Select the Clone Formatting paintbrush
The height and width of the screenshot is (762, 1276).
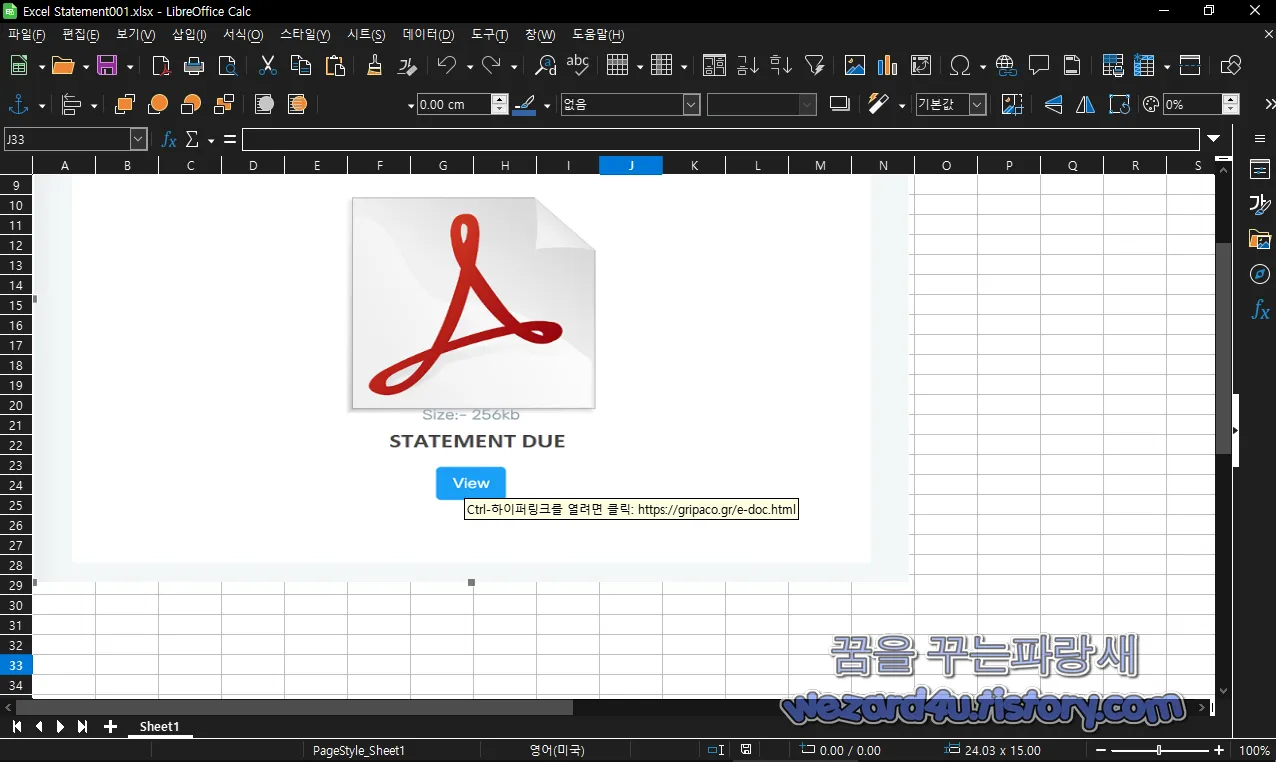(x=374, y=66)
